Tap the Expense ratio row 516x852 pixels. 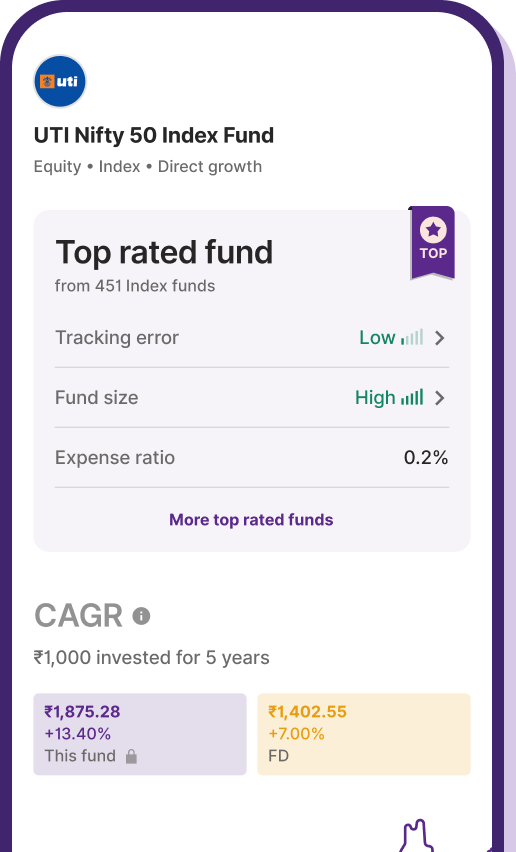tap(252, 458)
